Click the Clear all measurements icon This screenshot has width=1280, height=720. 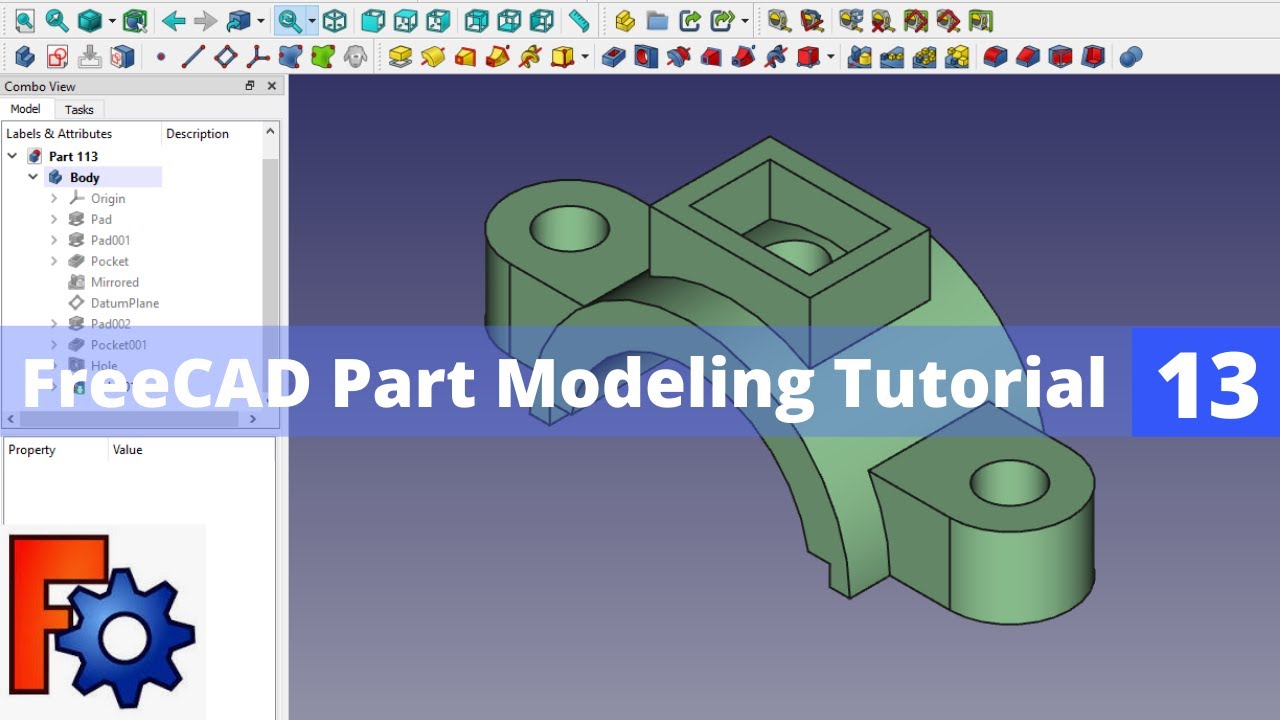click(882, 20)
